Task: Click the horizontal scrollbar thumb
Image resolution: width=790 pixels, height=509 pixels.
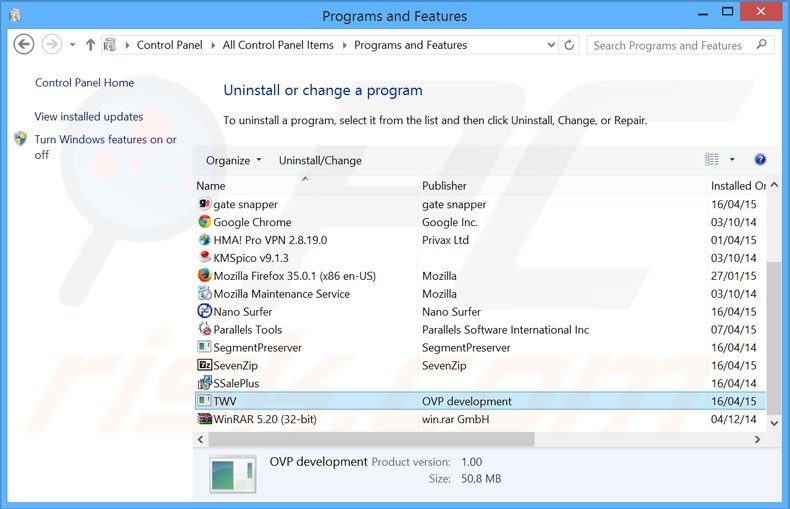Action: (x=372, y=439)
